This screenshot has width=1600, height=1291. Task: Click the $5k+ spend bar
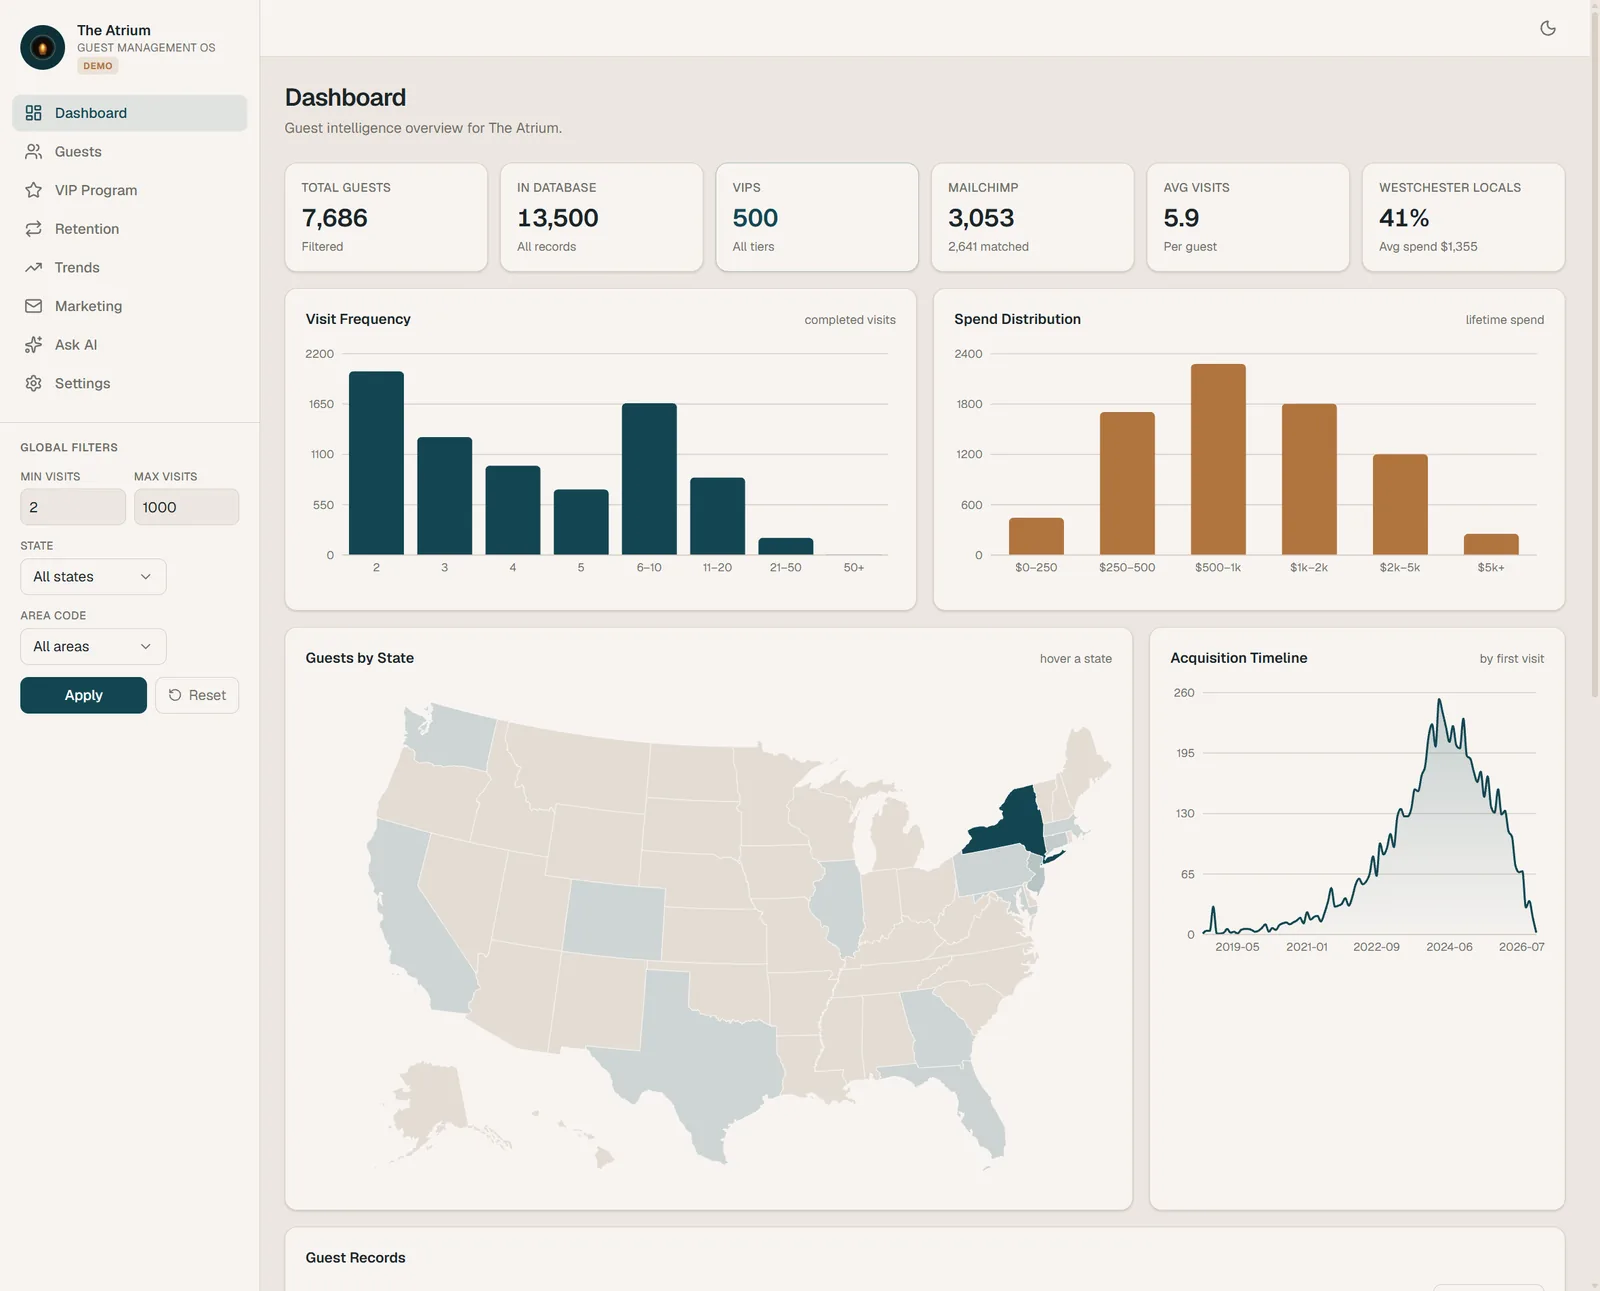click(x=1491, y=544)
